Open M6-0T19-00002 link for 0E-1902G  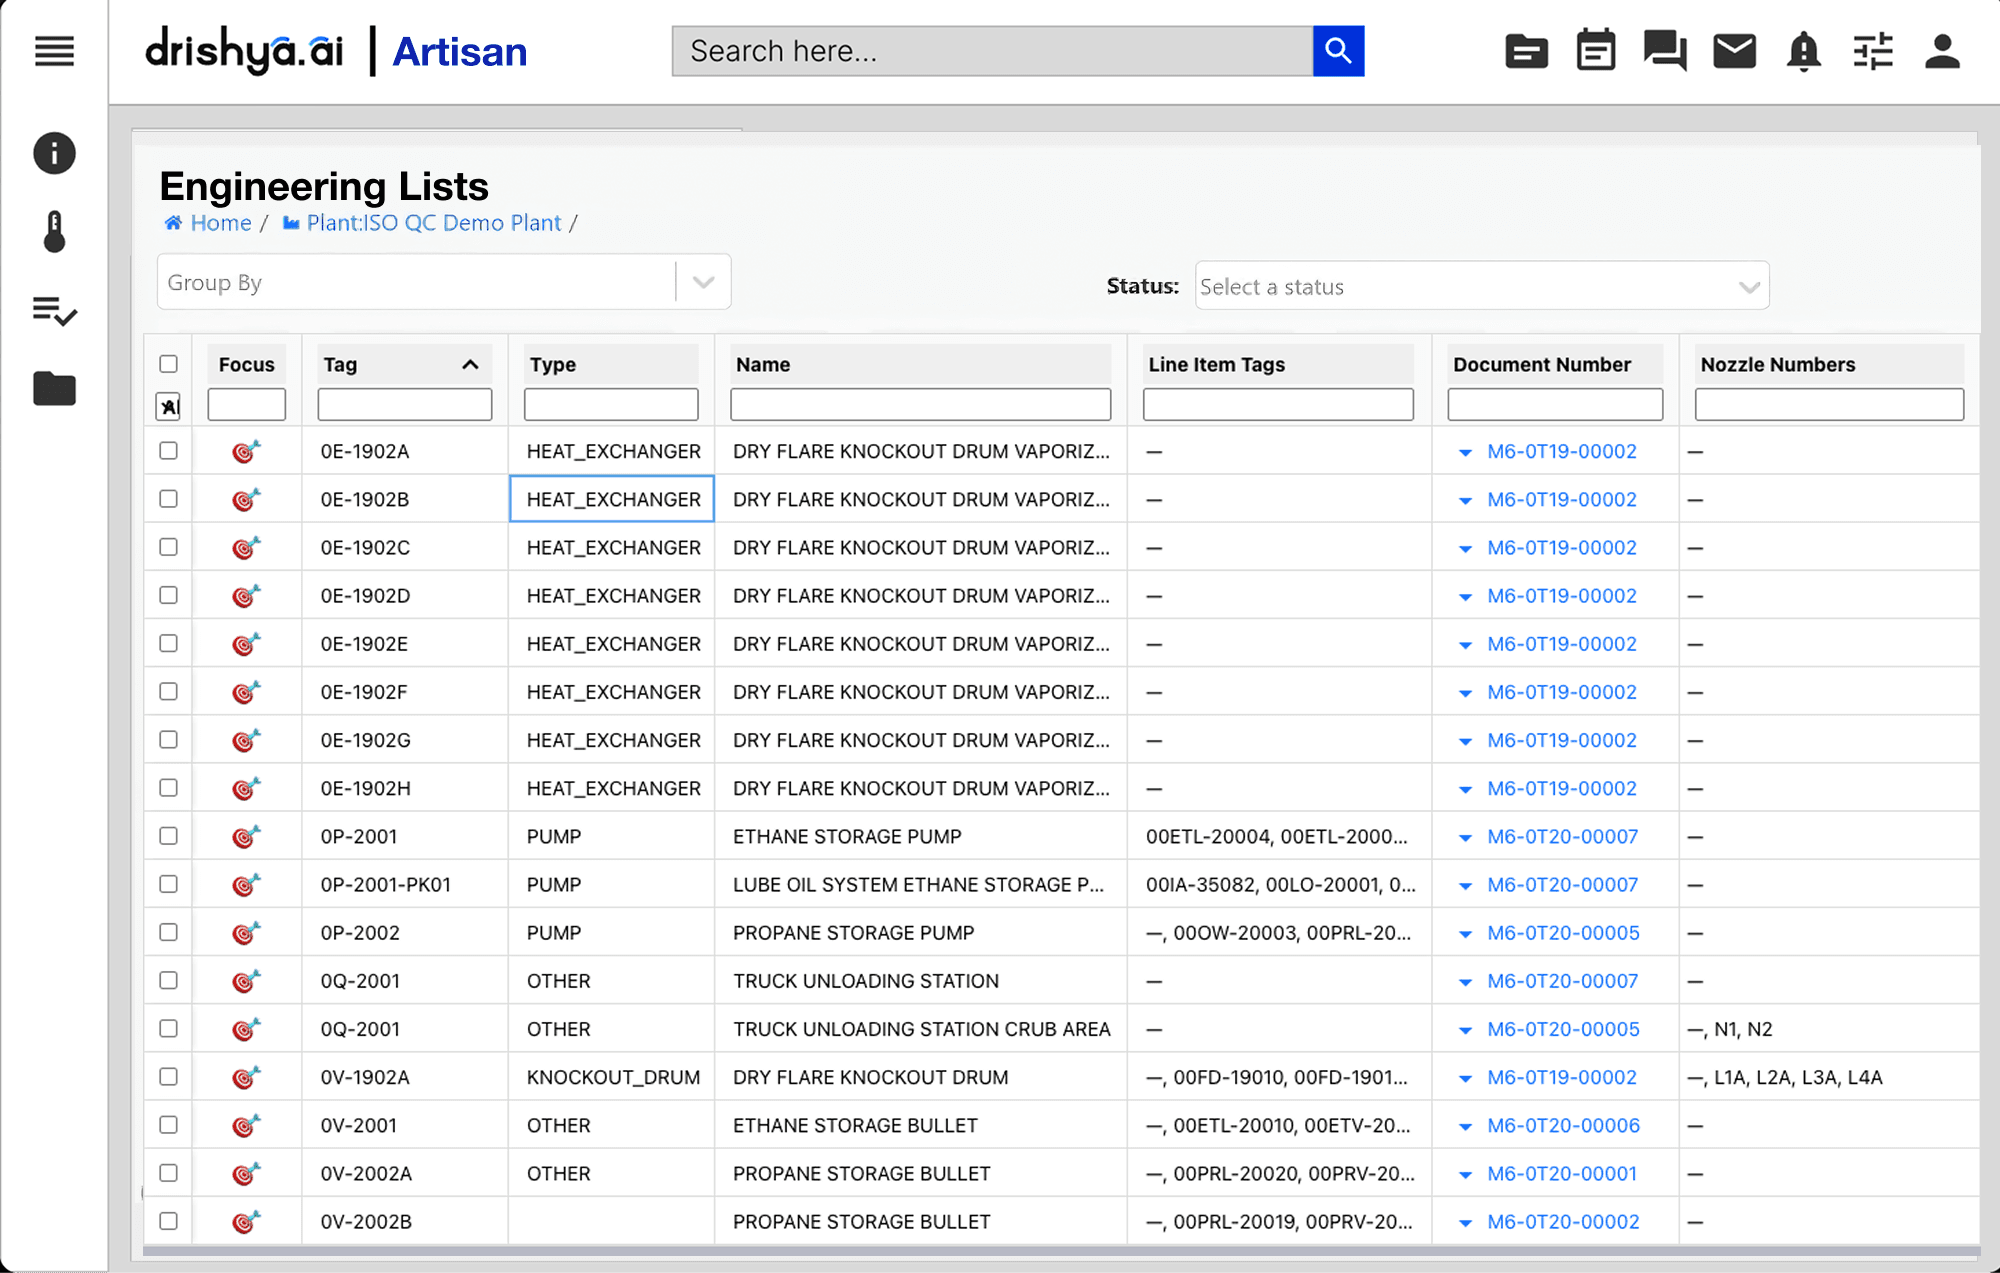pyautogui.click(x=1562, y=740)
